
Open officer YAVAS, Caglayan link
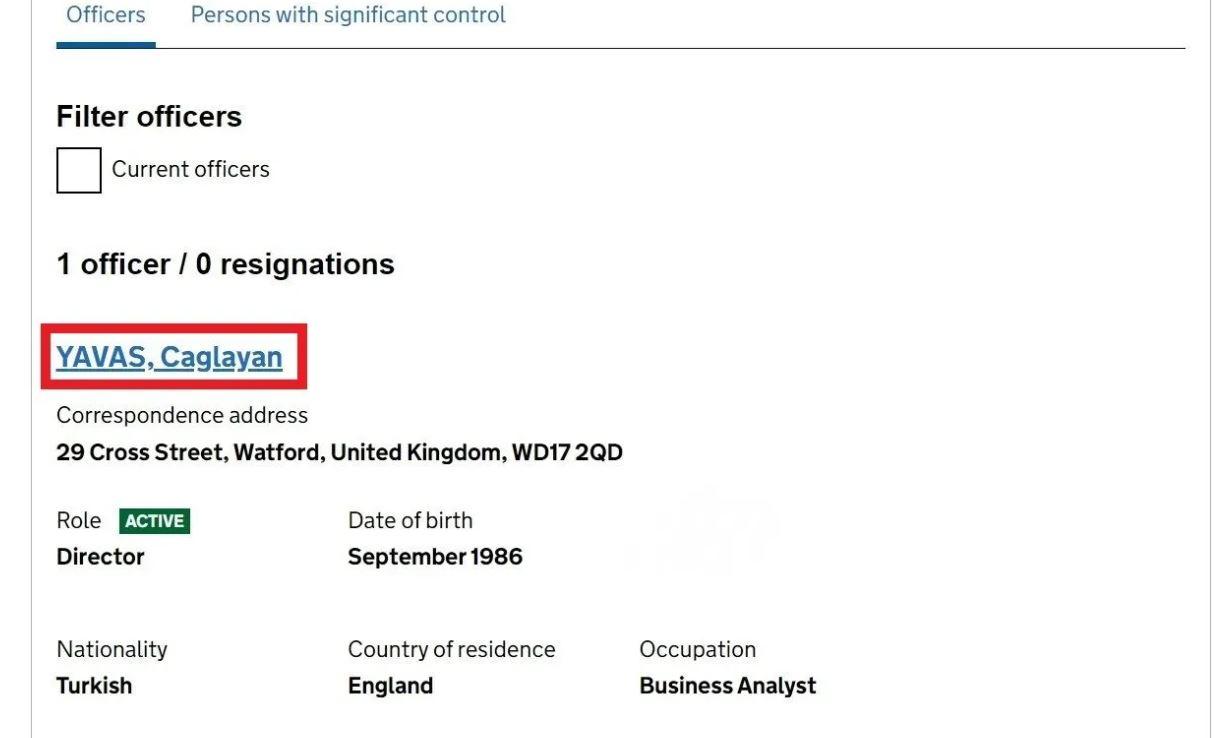169,357
